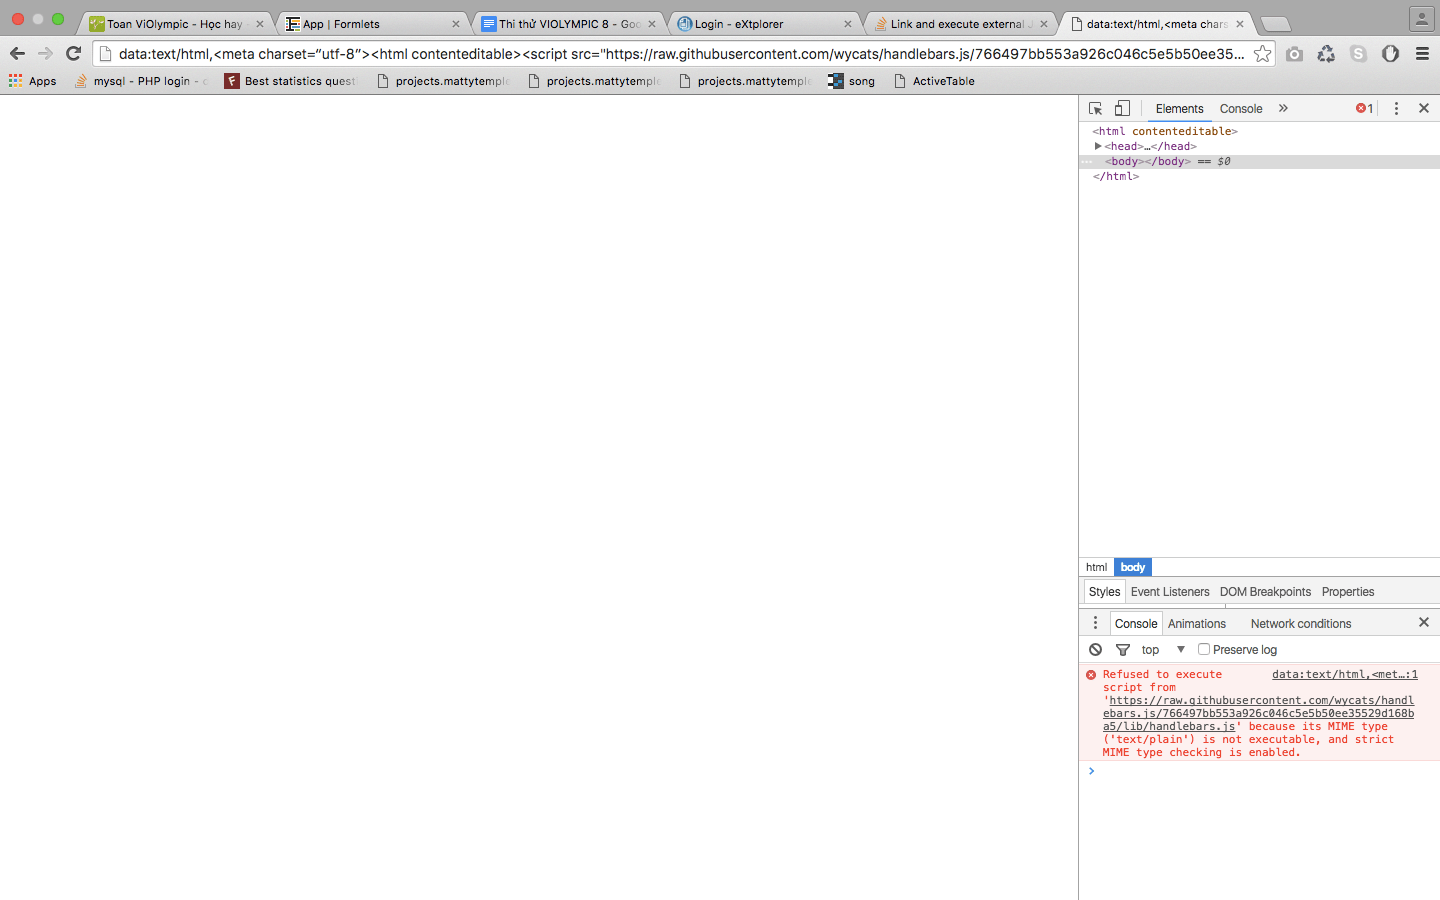Screen dimensions: 1440x900
Task: Open the ActiveTable bookmark
Action: (934, 81)
